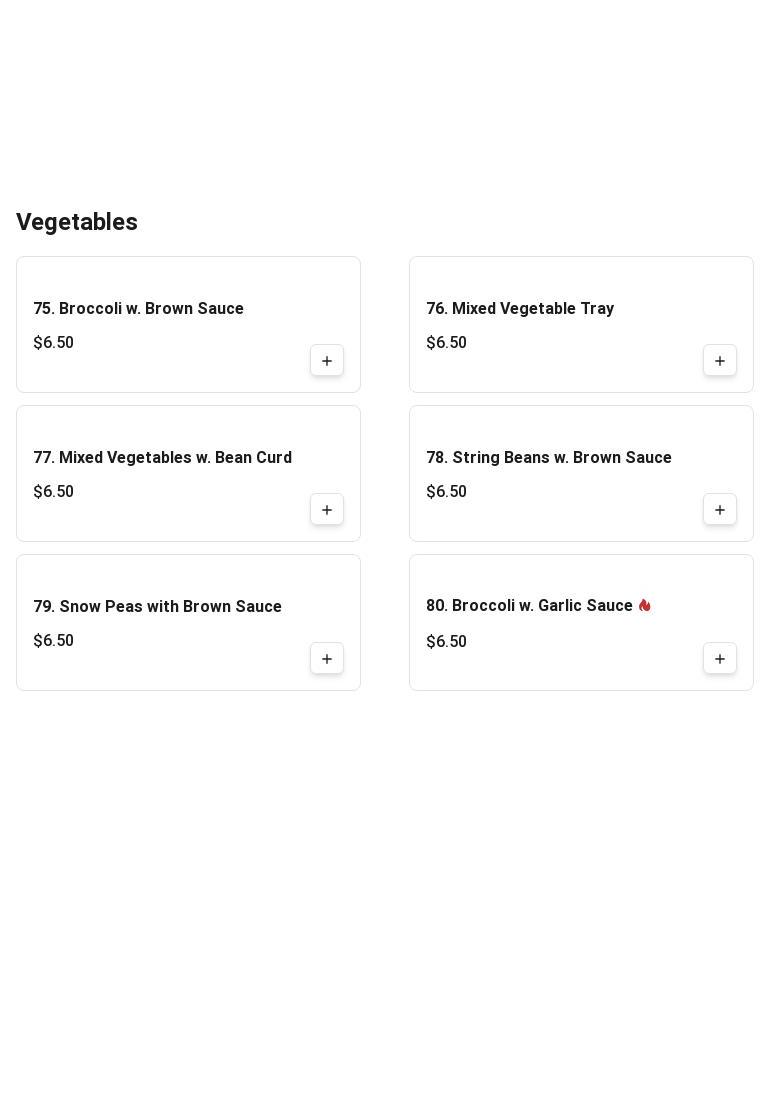This screenshot has width=770, height=1111.
Task: Click price below Mixed Vegetables w. Bean Curd
Action: click(53, 492)
